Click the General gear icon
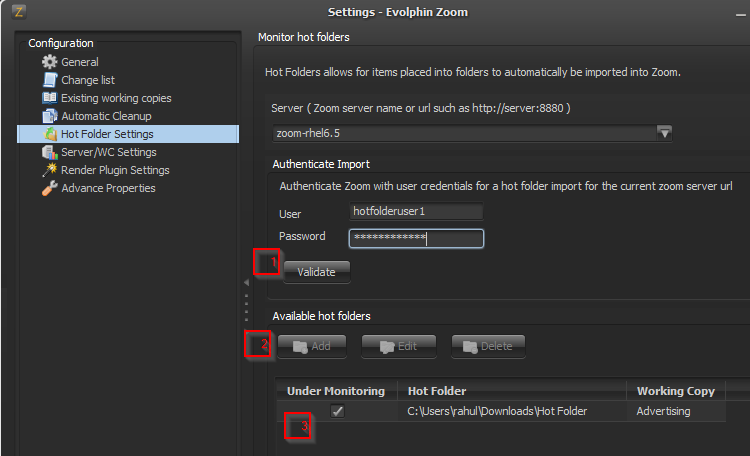The image size is (750, 456). pos(49,62)
